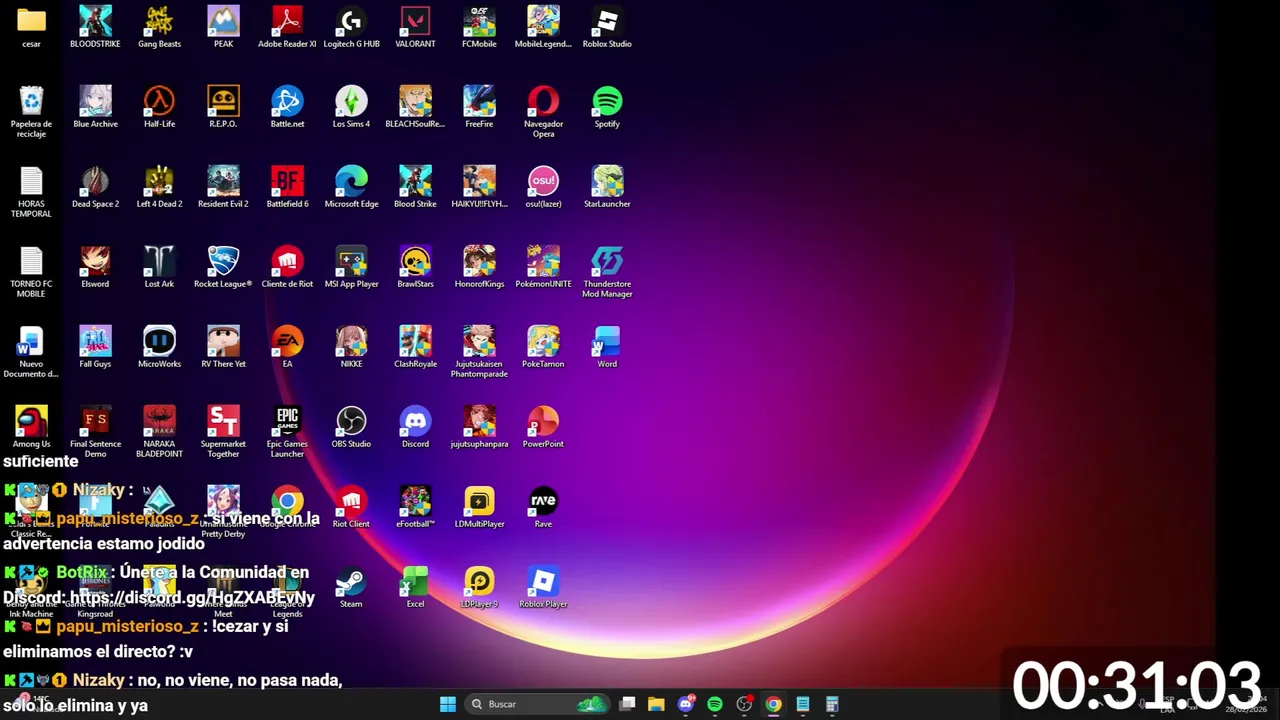Open the Word desktop shortcut

tap(607, 347)
